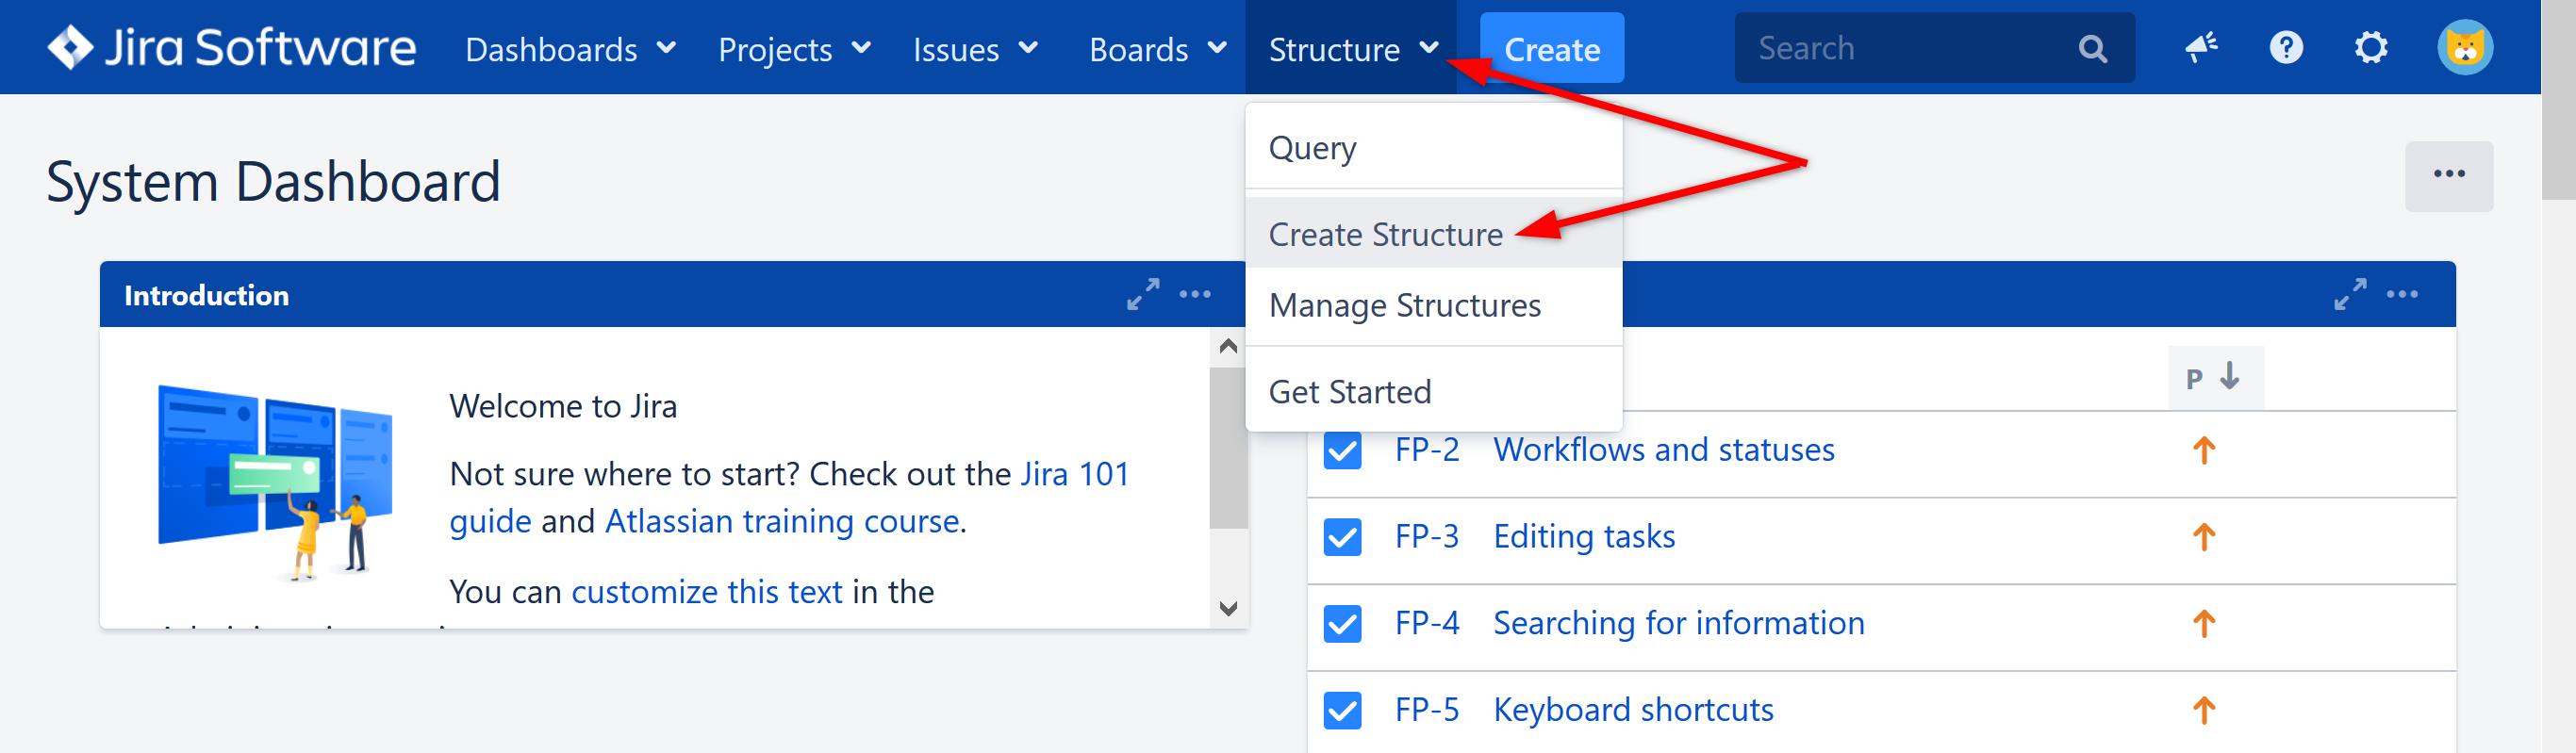Click the blue Create button
The height and width of the screenshot is (753, 2576).
pos(1551,48)
